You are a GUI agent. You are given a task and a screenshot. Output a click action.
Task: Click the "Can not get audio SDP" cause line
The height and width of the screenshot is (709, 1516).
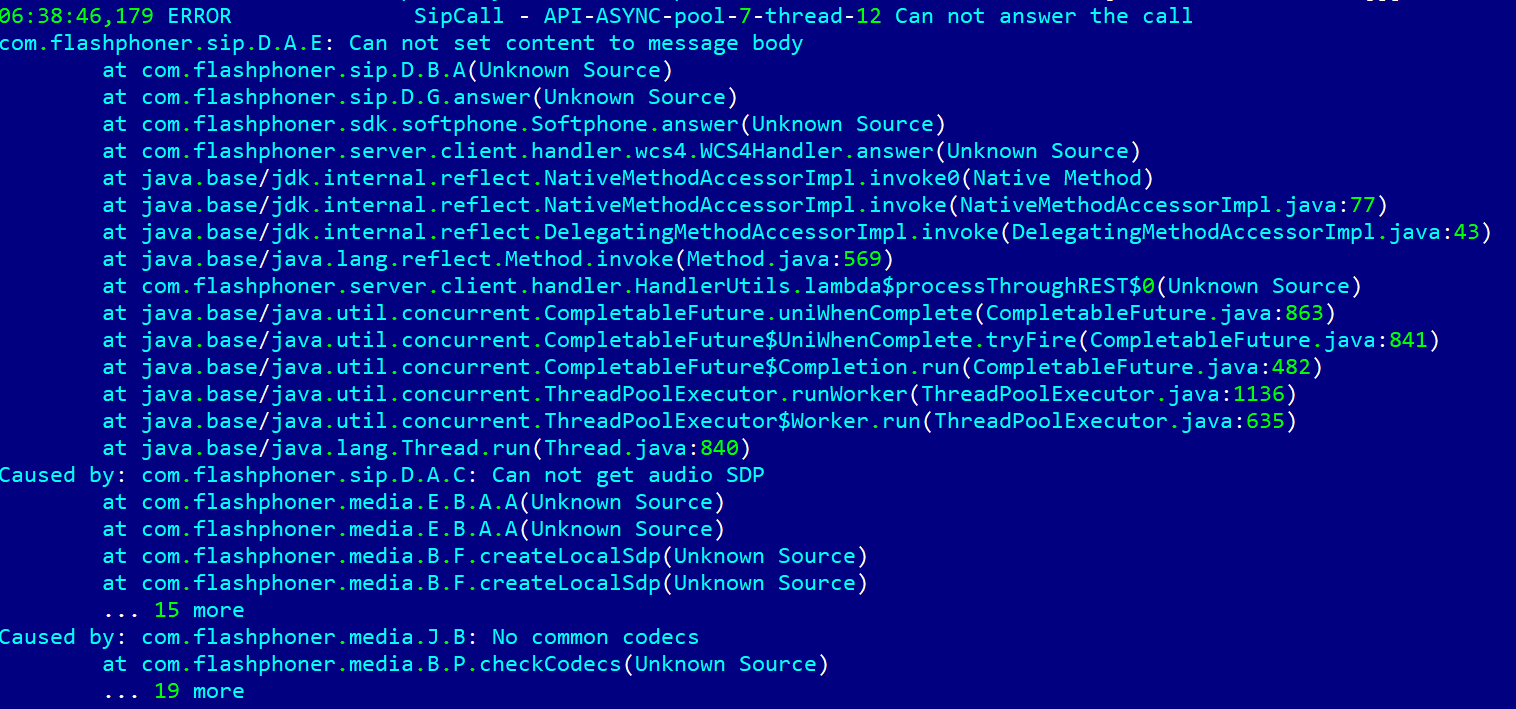point(627,475)
